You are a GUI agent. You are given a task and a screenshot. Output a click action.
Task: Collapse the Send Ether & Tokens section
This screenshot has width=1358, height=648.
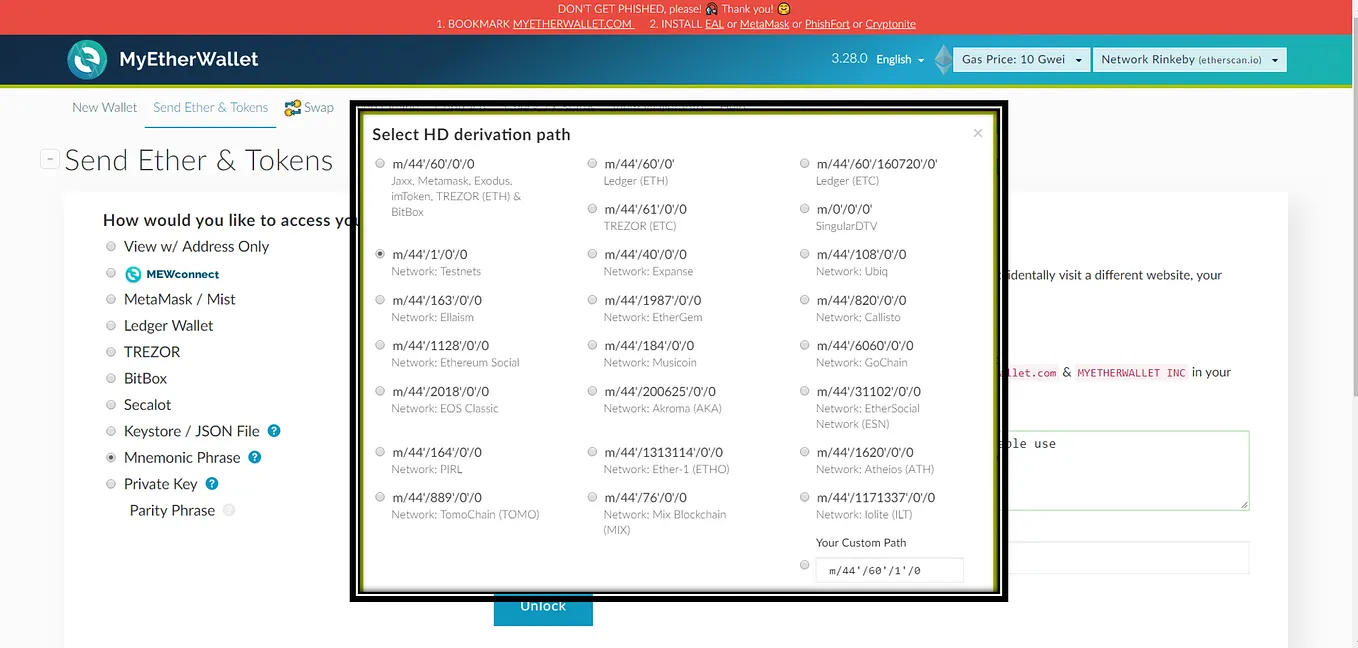click(49, 159)
